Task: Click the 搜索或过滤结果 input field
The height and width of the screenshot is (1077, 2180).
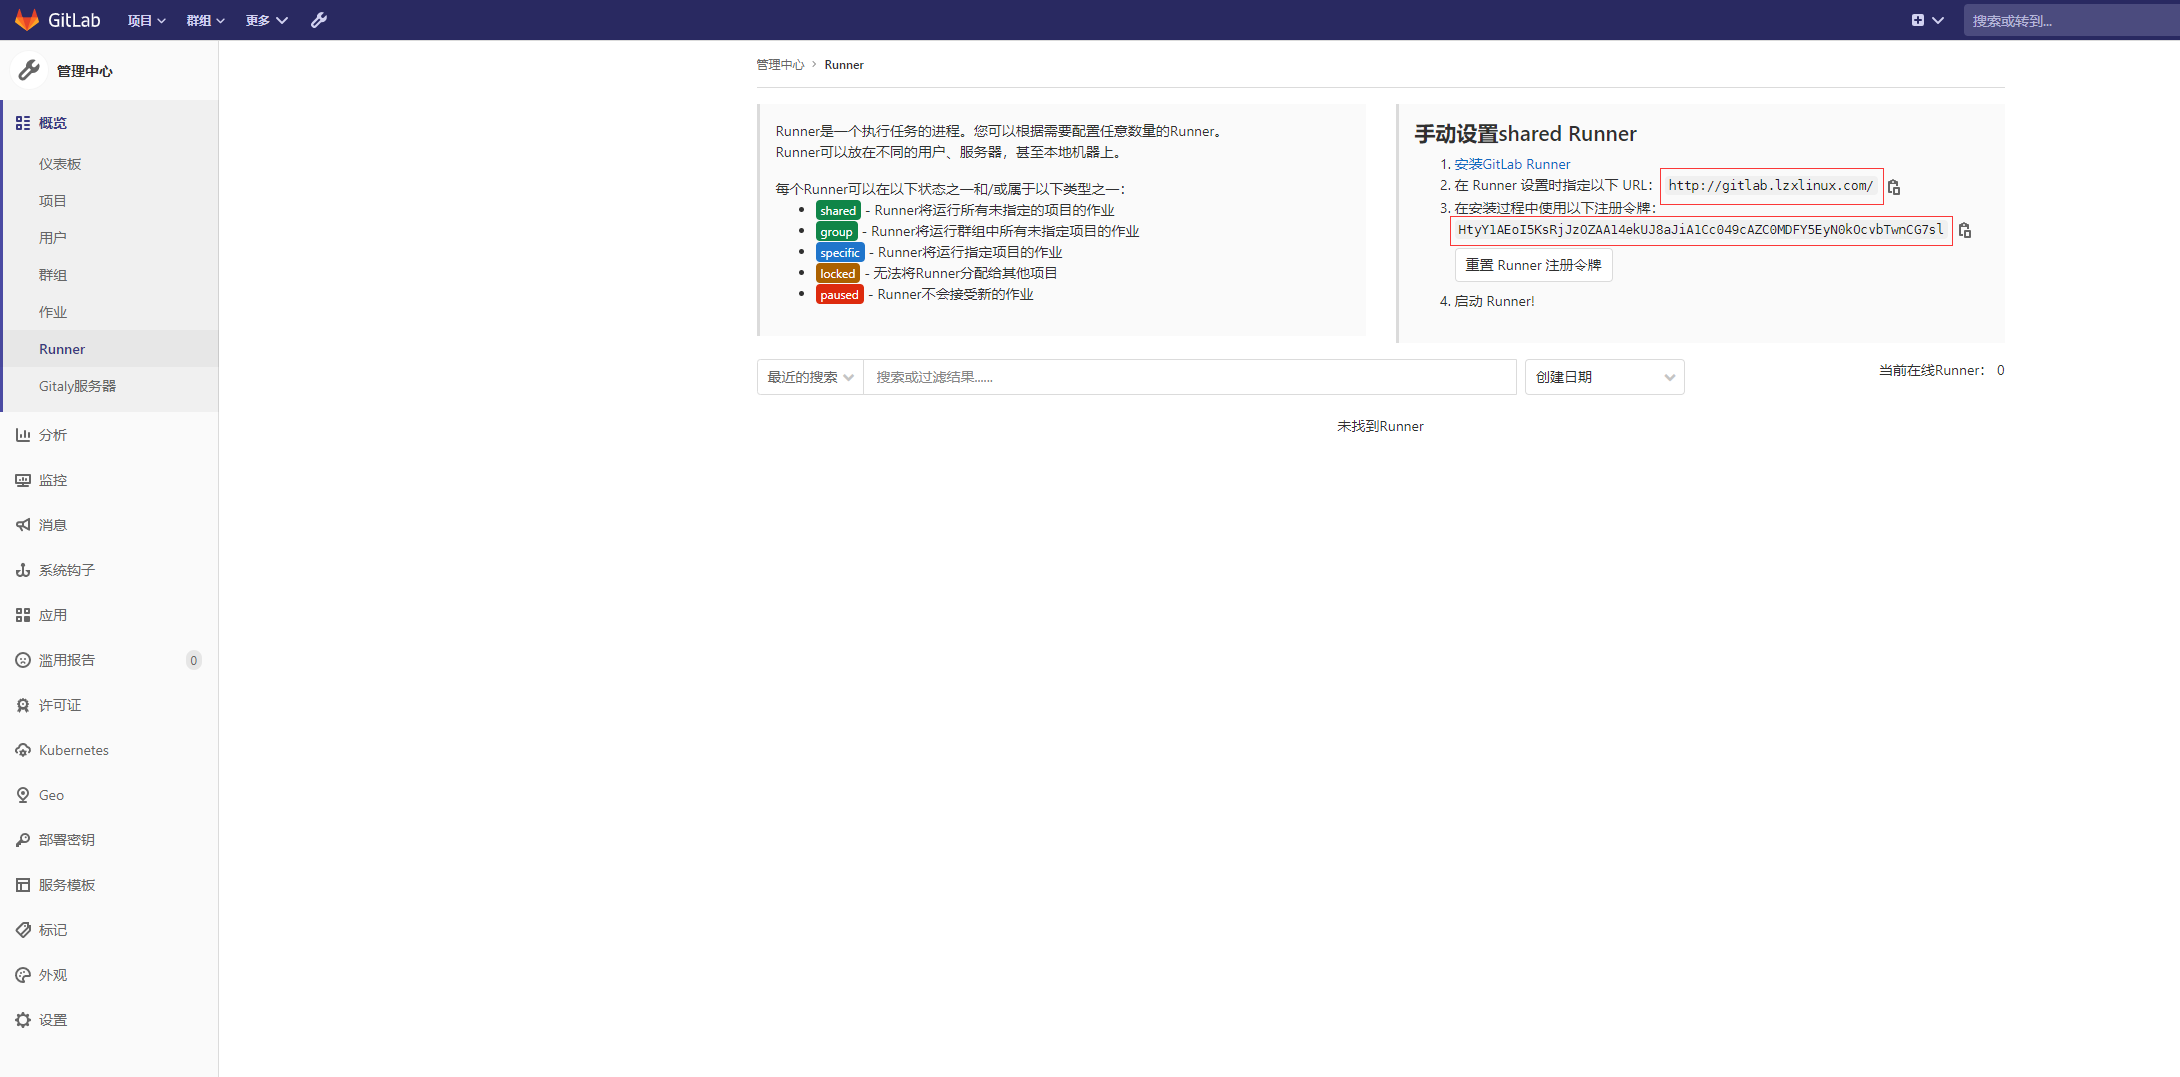Action: [x=1190, y=377]
